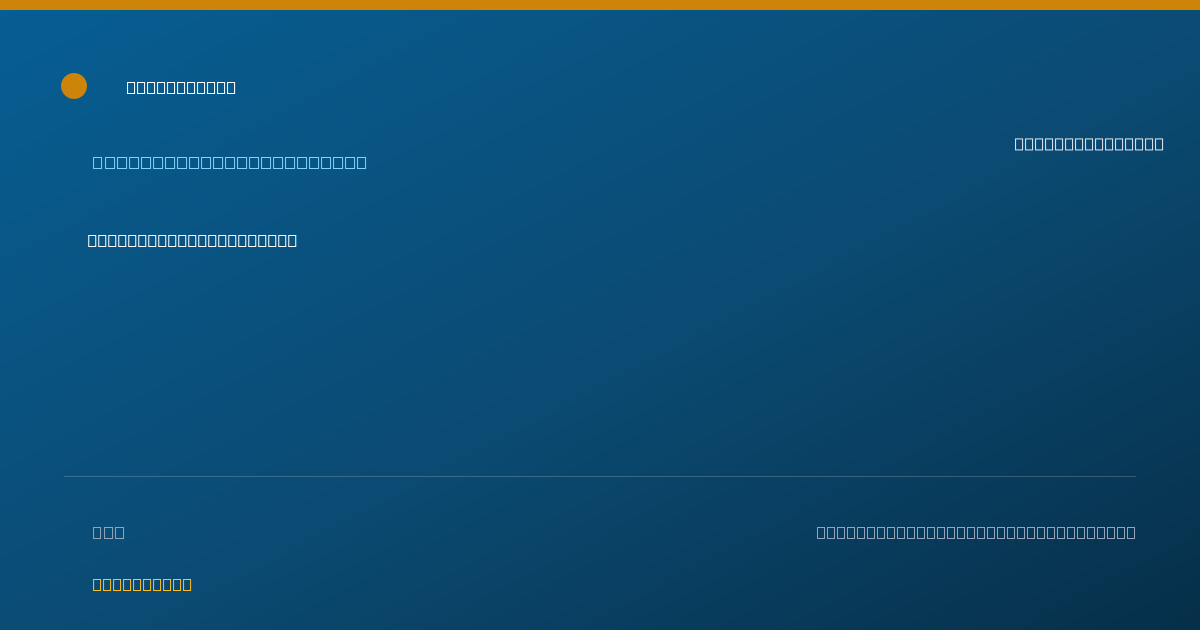Image resolution: width=1200 pixels, height=630 pixels.
Task: Select the white title text beside orange circle
Action: [181, 88]
